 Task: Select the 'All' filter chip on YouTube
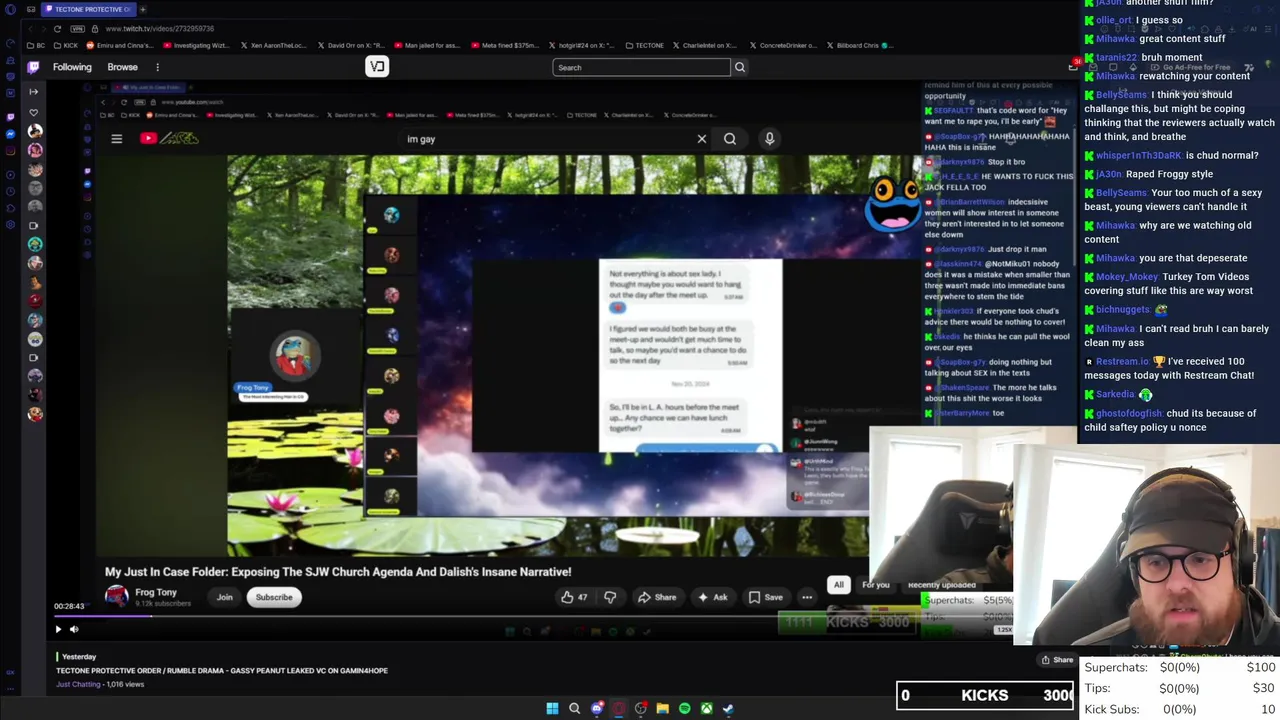click(839, 585)
